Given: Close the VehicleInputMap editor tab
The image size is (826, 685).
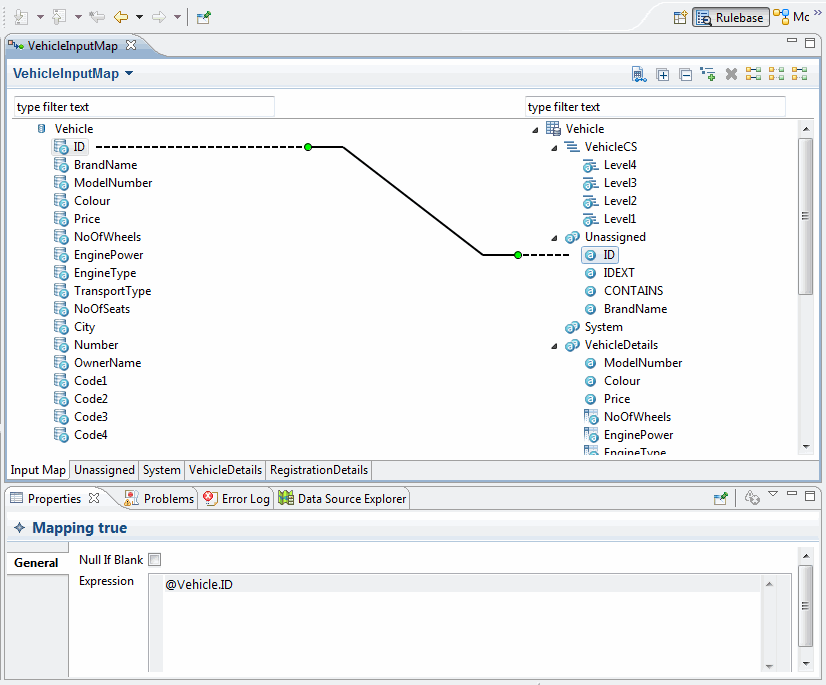Looking at the screenshot, I should [x=131, y=45].
